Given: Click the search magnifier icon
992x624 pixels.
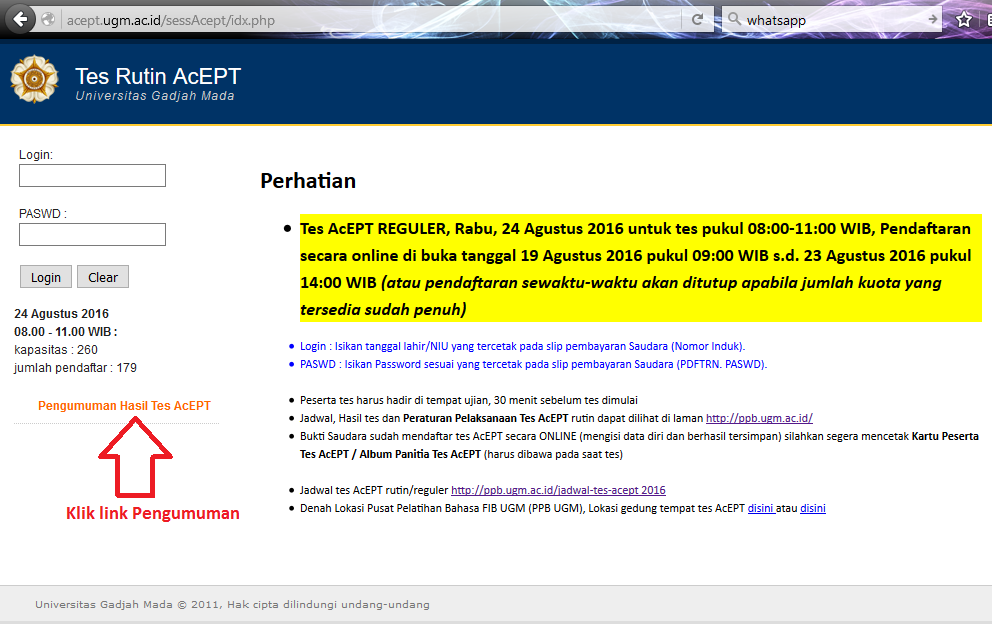Looking at the screenshot, I should pyautogui.click(x=734, y=19).
